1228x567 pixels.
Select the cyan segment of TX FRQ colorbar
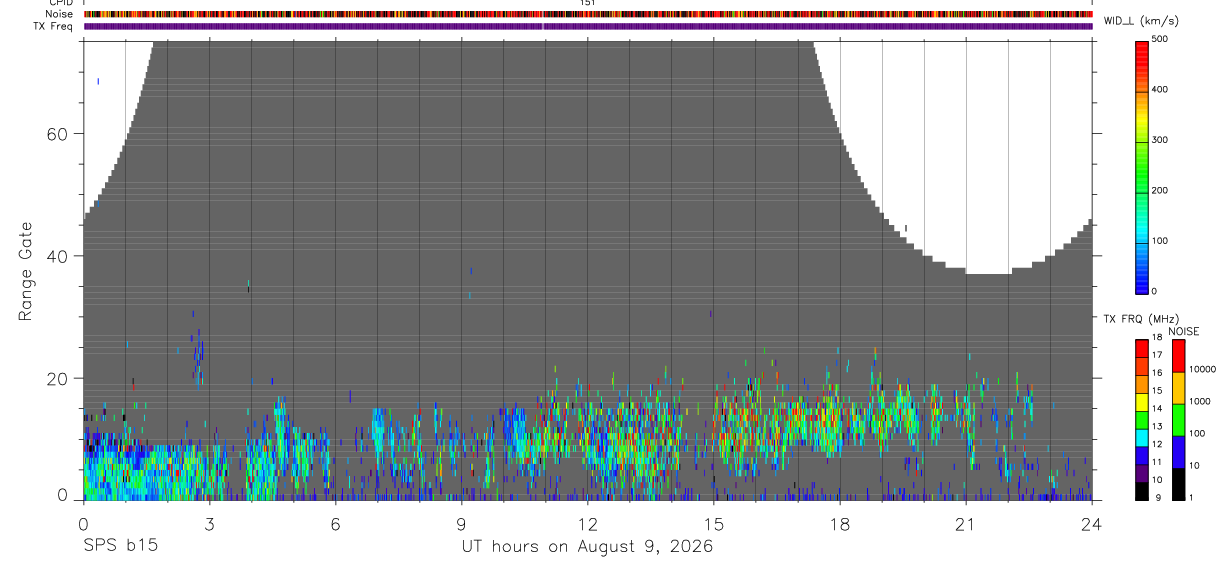tap(1142, 439)
